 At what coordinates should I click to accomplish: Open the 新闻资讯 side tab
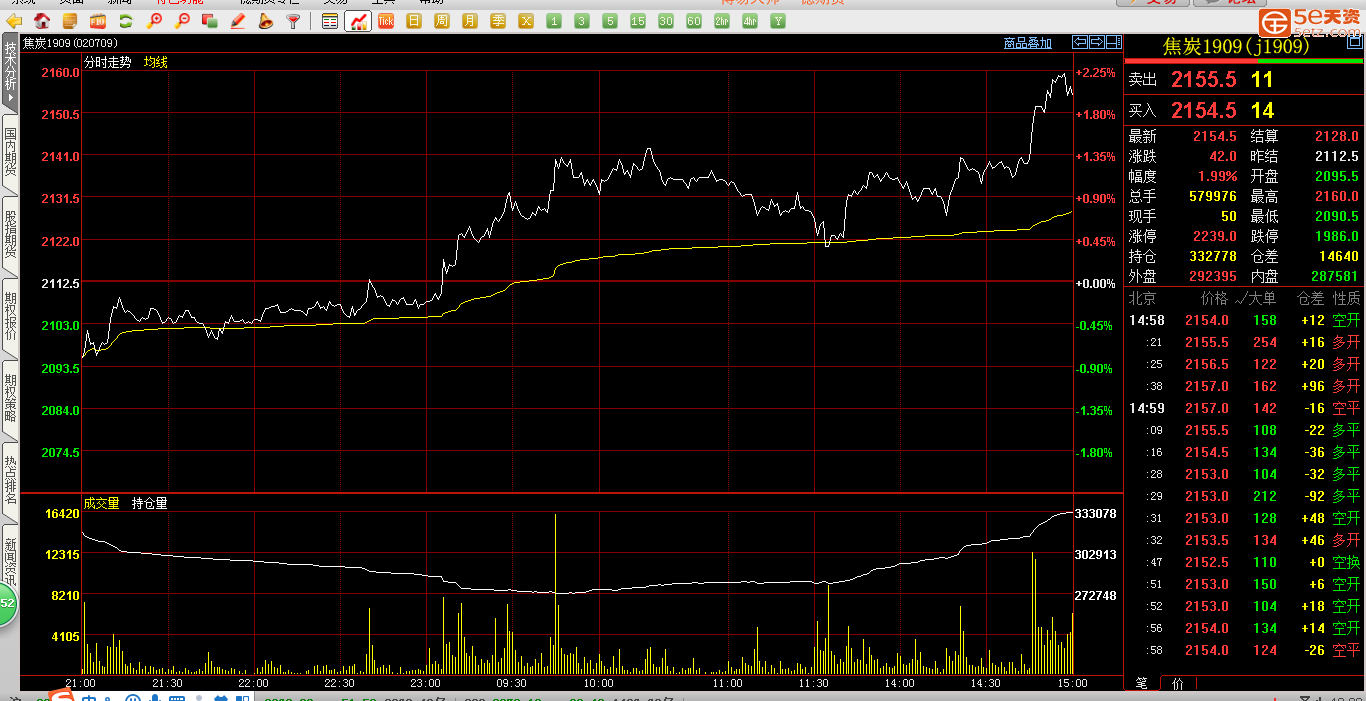click(10, 560)
